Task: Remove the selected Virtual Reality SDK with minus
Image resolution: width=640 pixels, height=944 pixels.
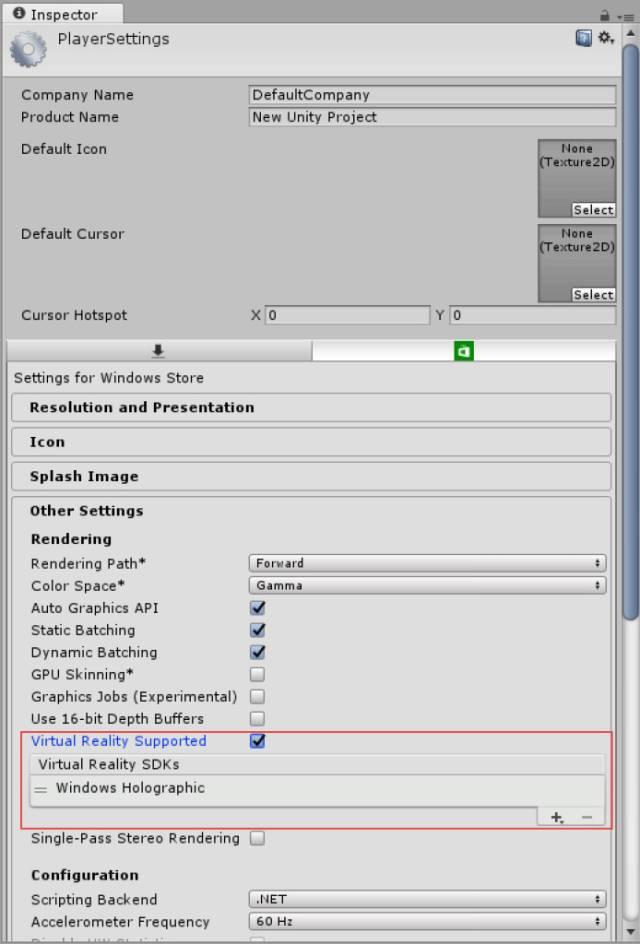Action: coord(586,817)
